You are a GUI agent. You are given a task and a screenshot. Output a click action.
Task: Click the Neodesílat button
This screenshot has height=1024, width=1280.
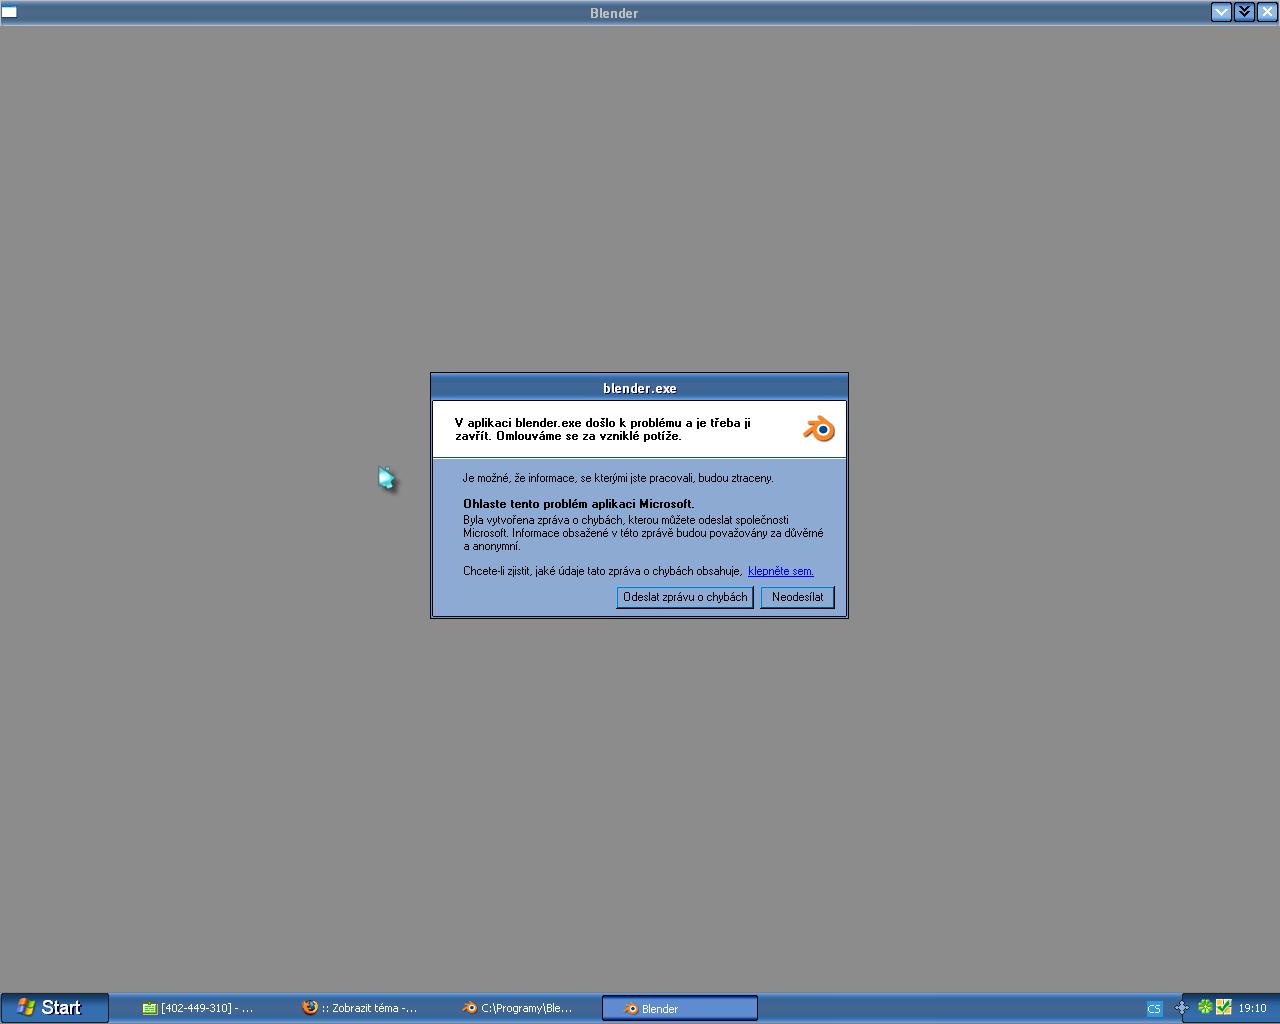click(x=797, y=597)
